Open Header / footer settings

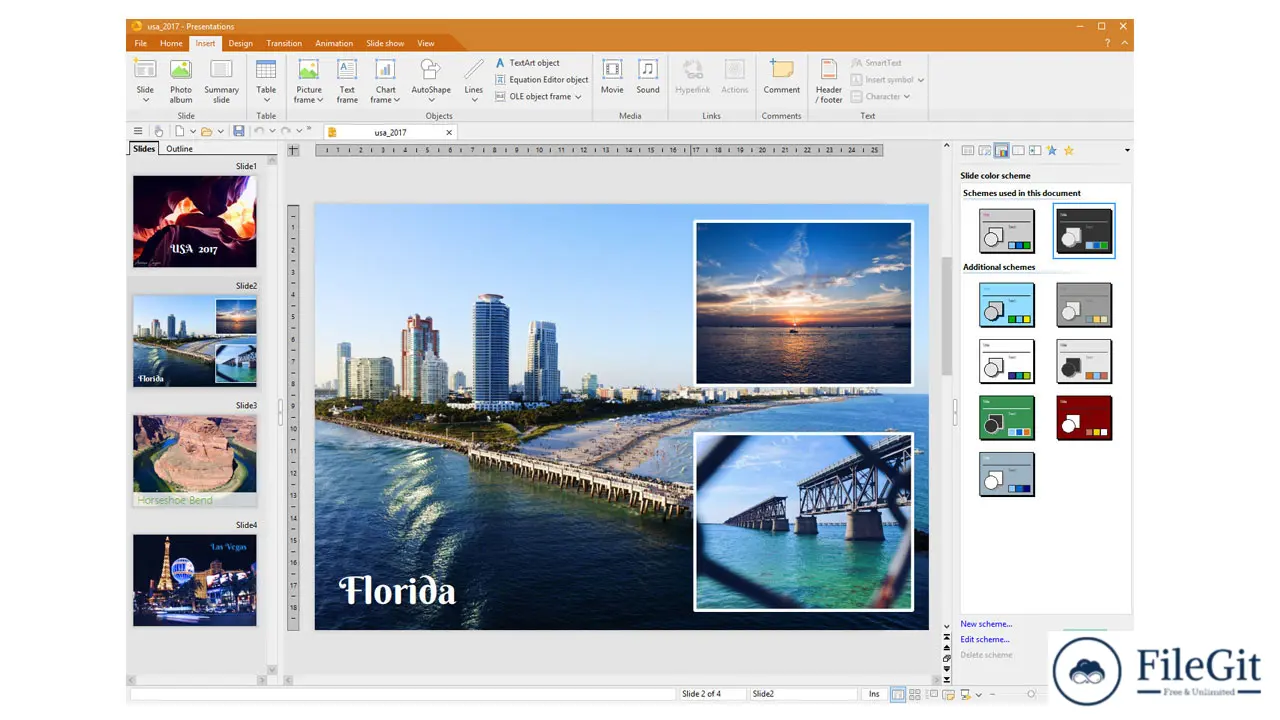coord(829,81)
